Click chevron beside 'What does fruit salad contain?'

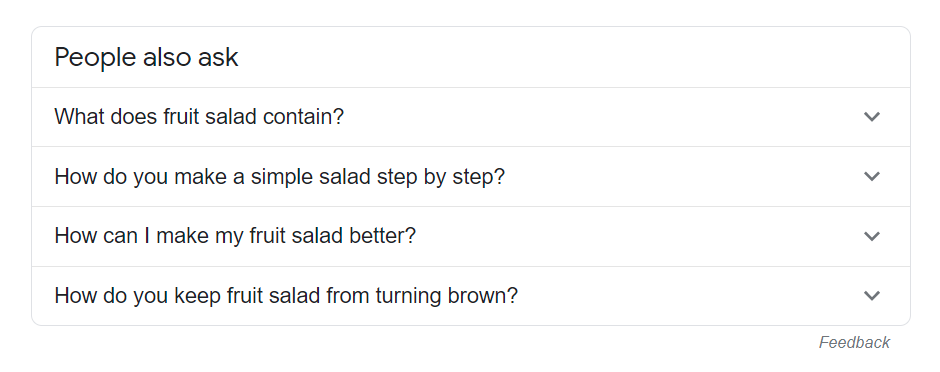coord(872,117)
